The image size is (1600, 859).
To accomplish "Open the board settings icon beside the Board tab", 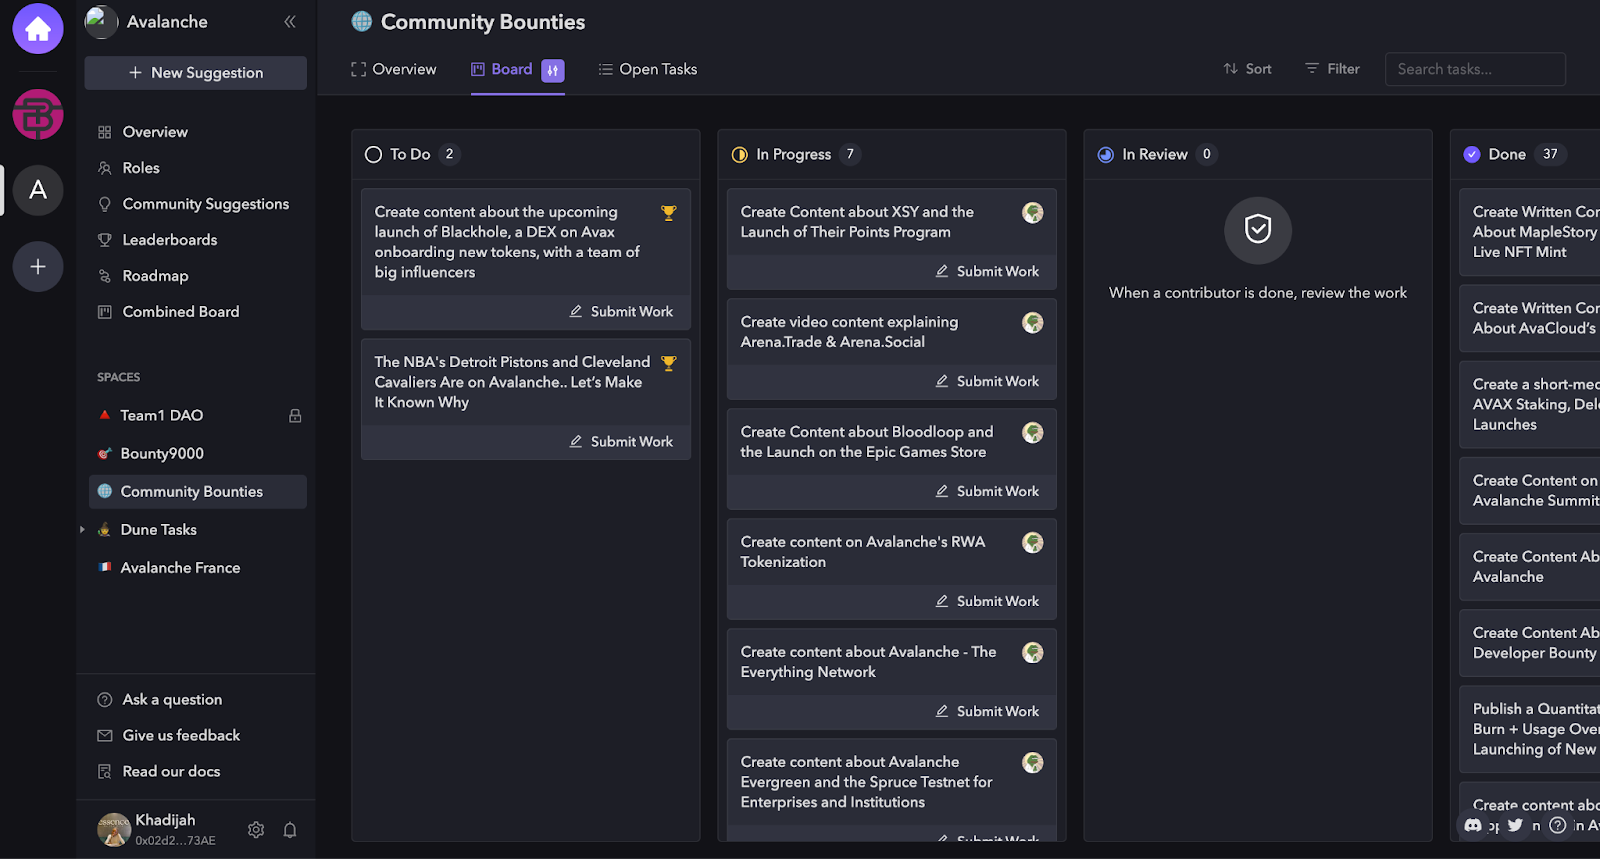I will point(553,70).
